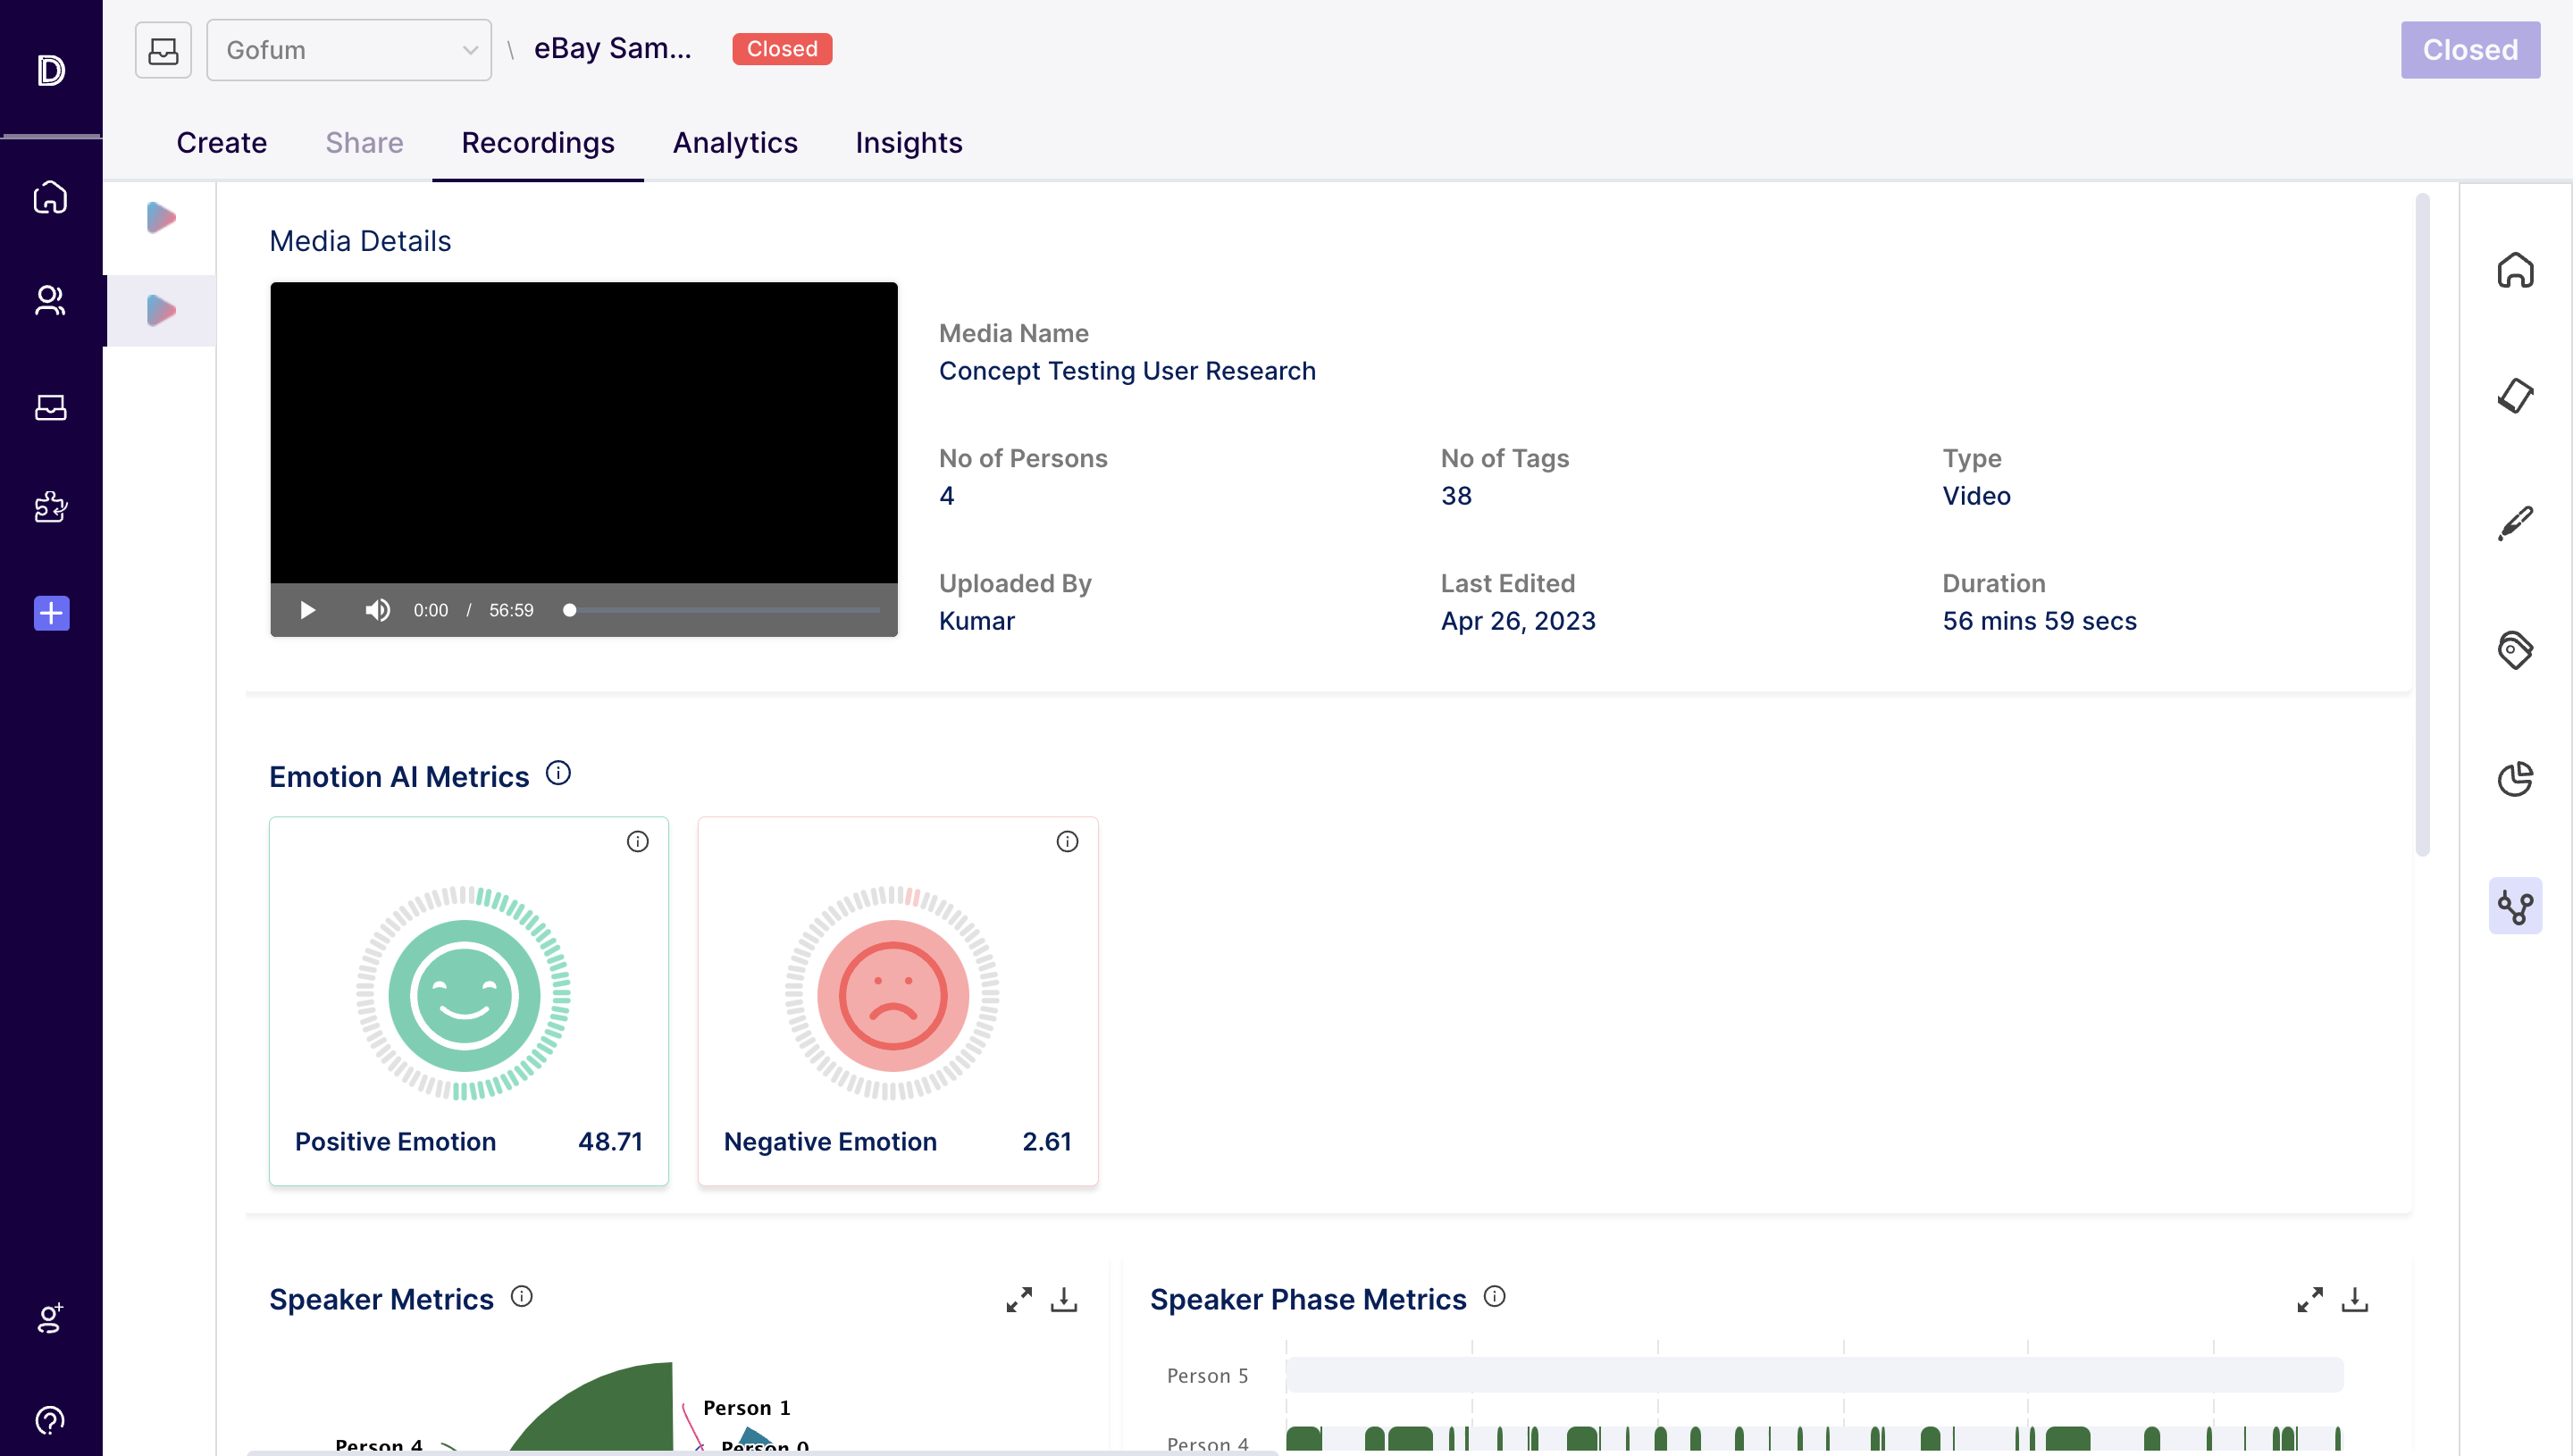
Task: Click the Positive Emotion gauge
Action: [463, 992]
